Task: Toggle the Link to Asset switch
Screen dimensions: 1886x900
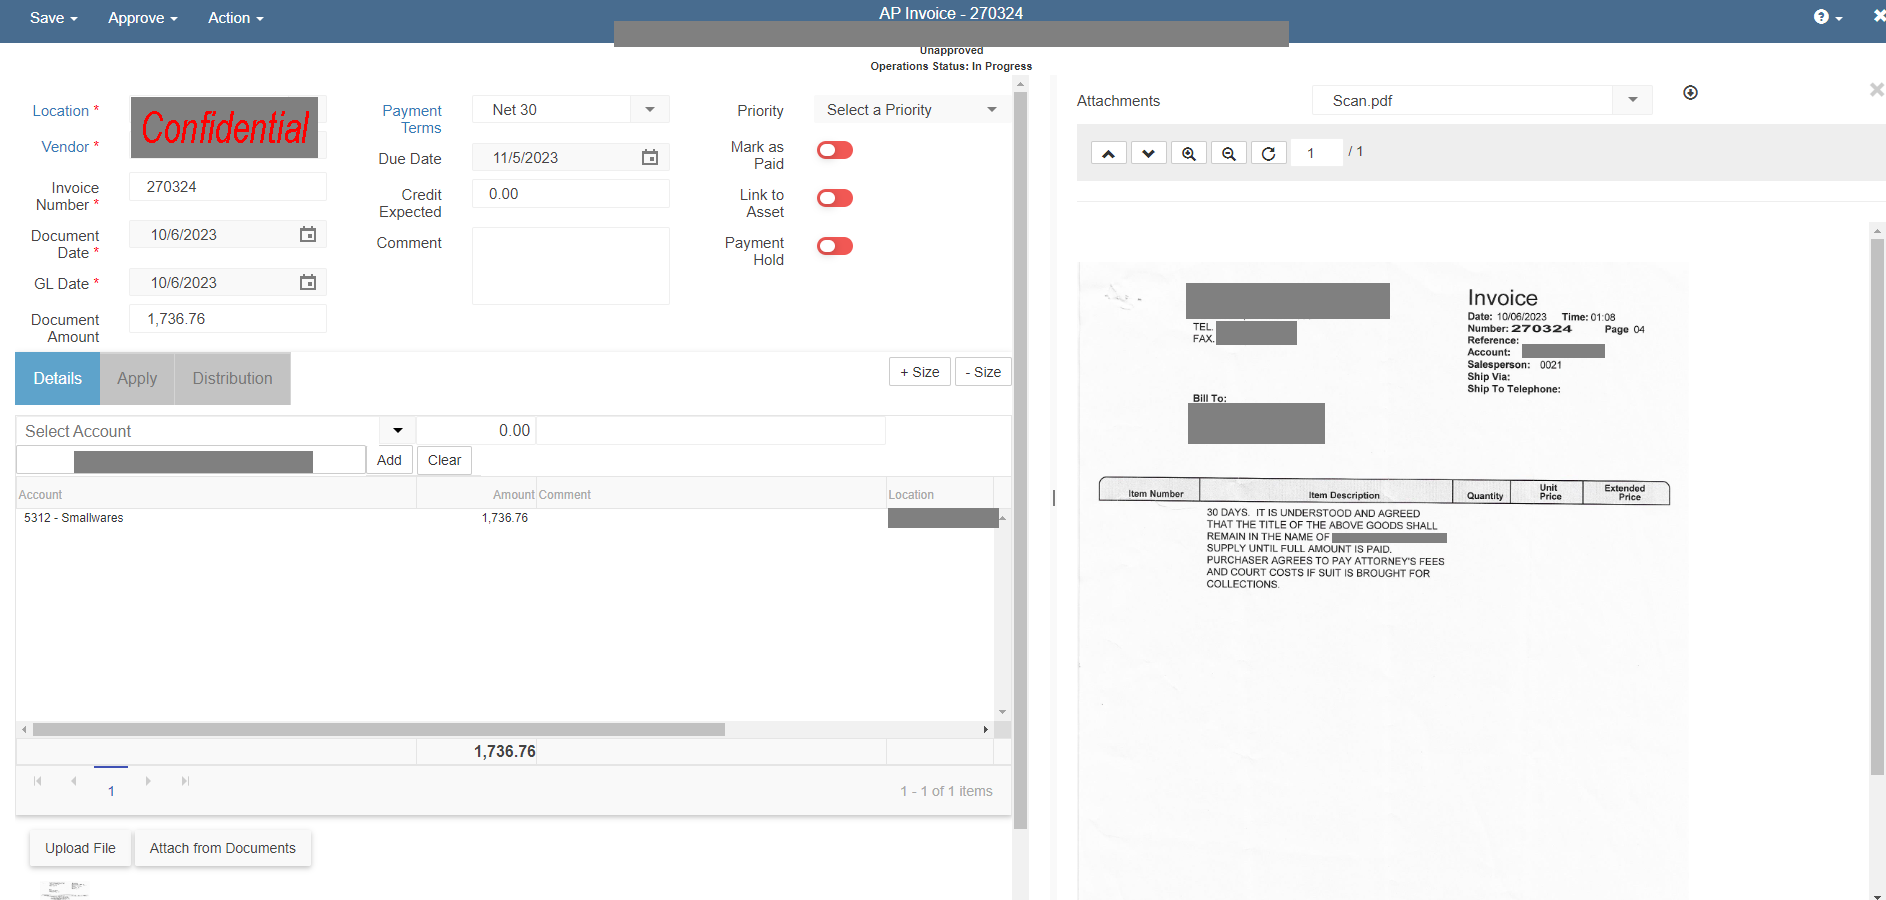Action: click(x=835, y=198)
